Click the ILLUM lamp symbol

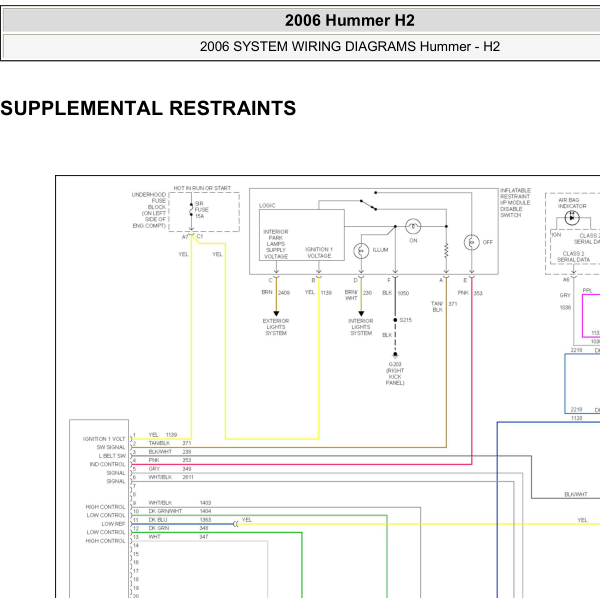(361, 251)
